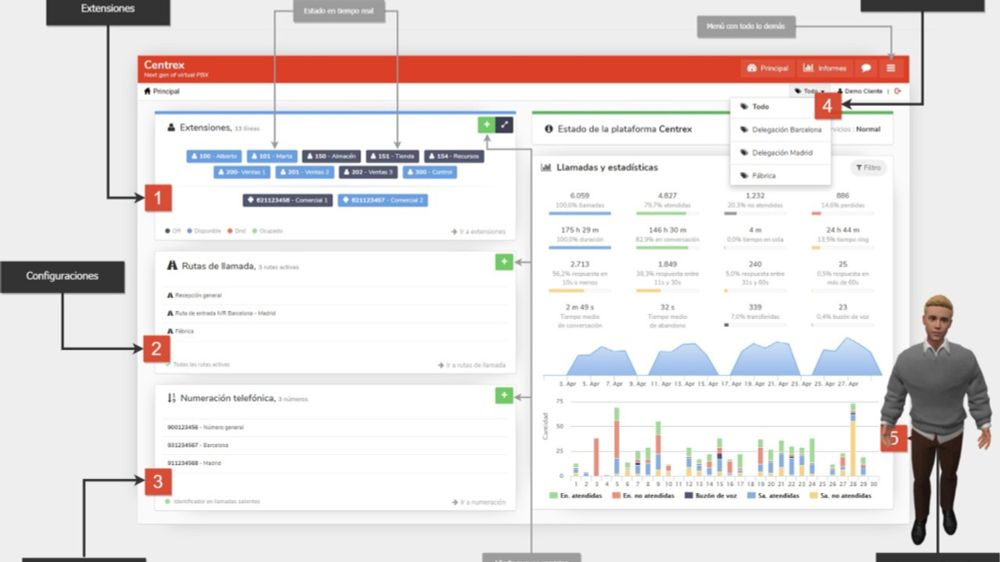The image size is (1000, 562).
Task: Click the logout icon next to Demo Cliente
Action: (x=898, y=91)
